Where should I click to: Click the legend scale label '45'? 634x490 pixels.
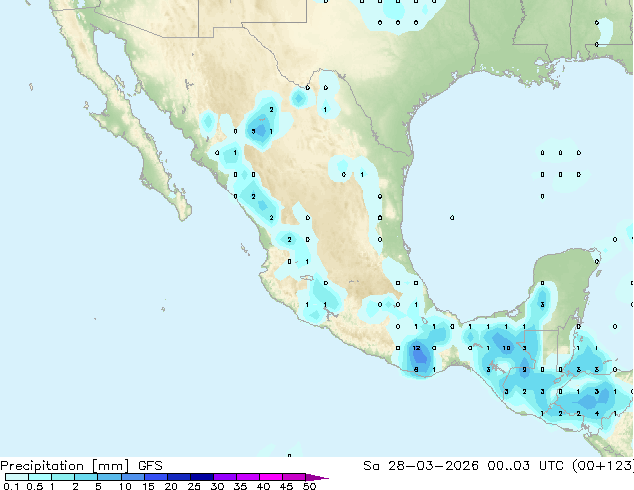pyautogui.click(x=286, y=486)
